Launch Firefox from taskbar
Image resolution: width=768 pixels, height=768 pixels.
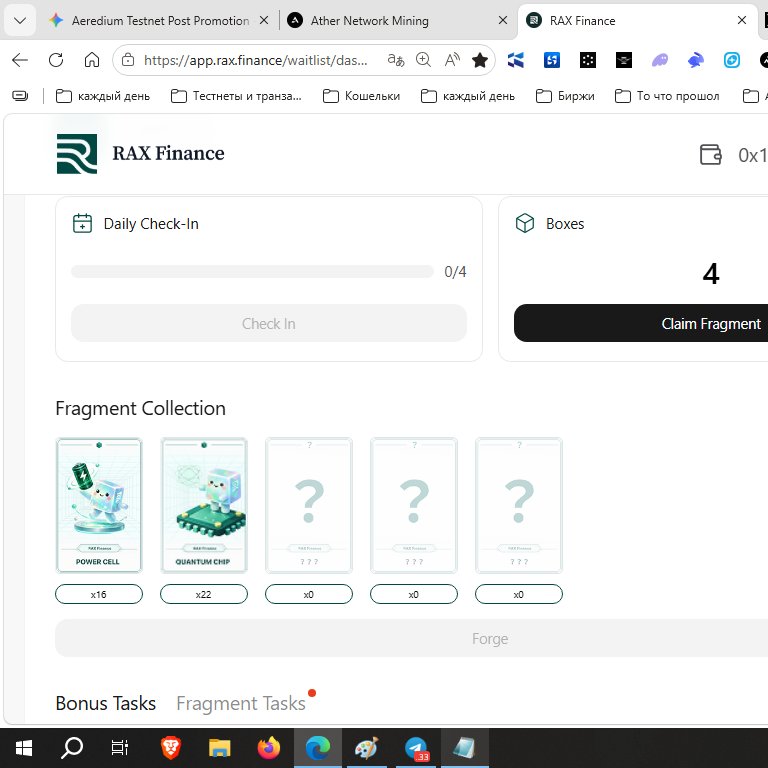(269, 748)
